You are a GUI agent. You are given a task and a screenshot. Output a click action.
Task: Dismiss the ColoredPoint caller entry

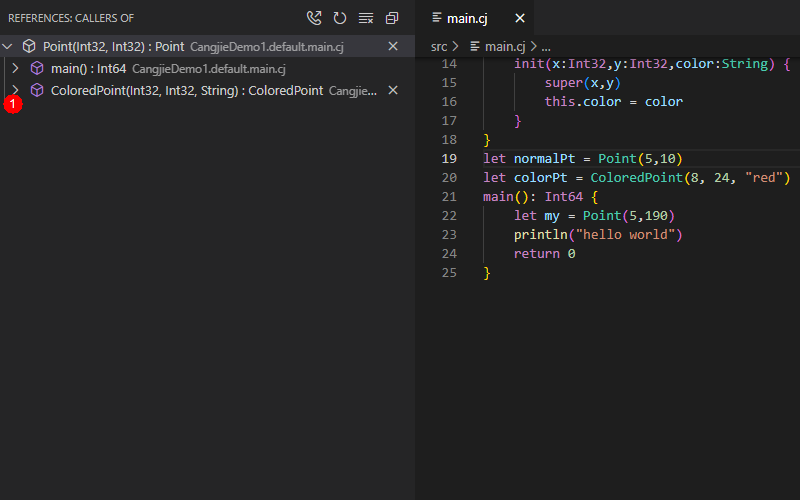click(393, 90)
